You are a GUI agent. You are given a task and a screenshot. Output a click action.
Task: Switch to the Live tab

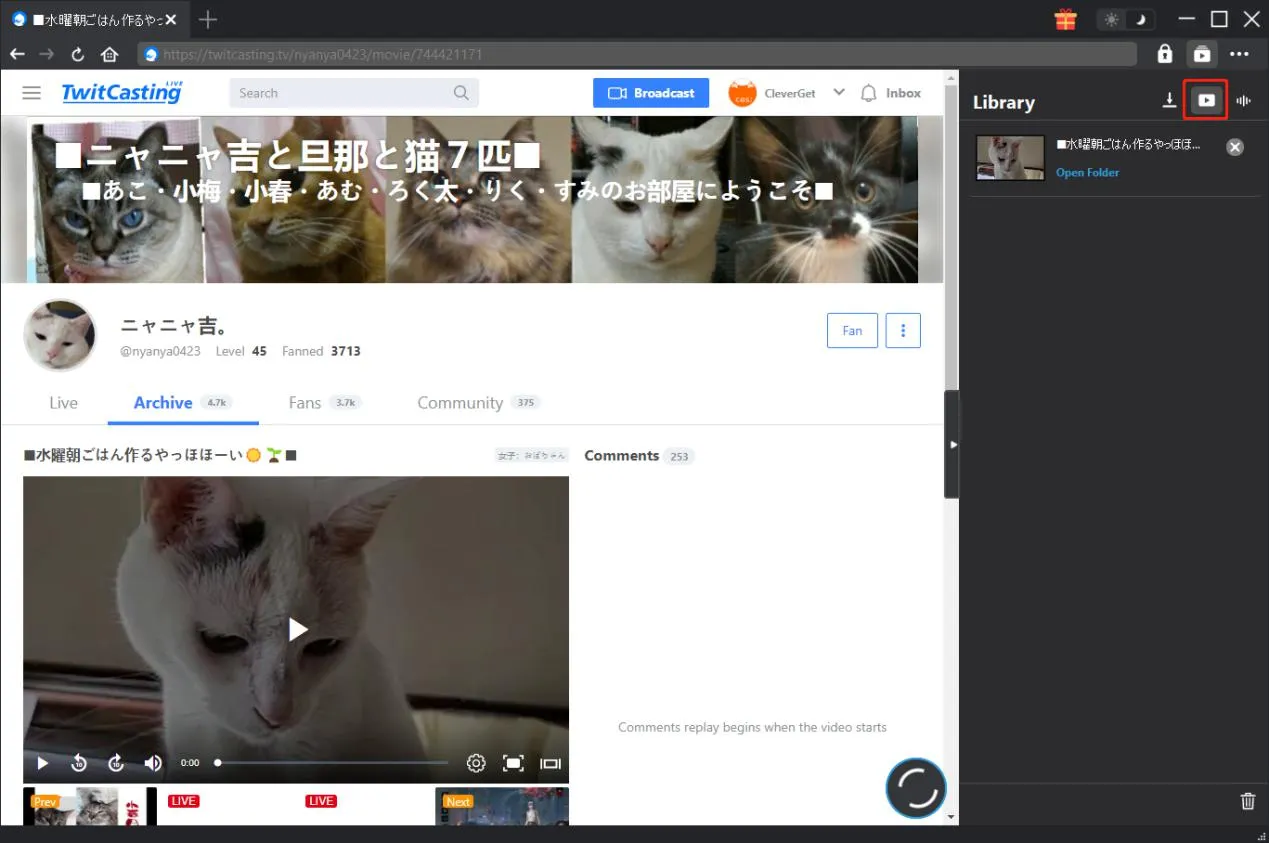click(x=63, y=403)
